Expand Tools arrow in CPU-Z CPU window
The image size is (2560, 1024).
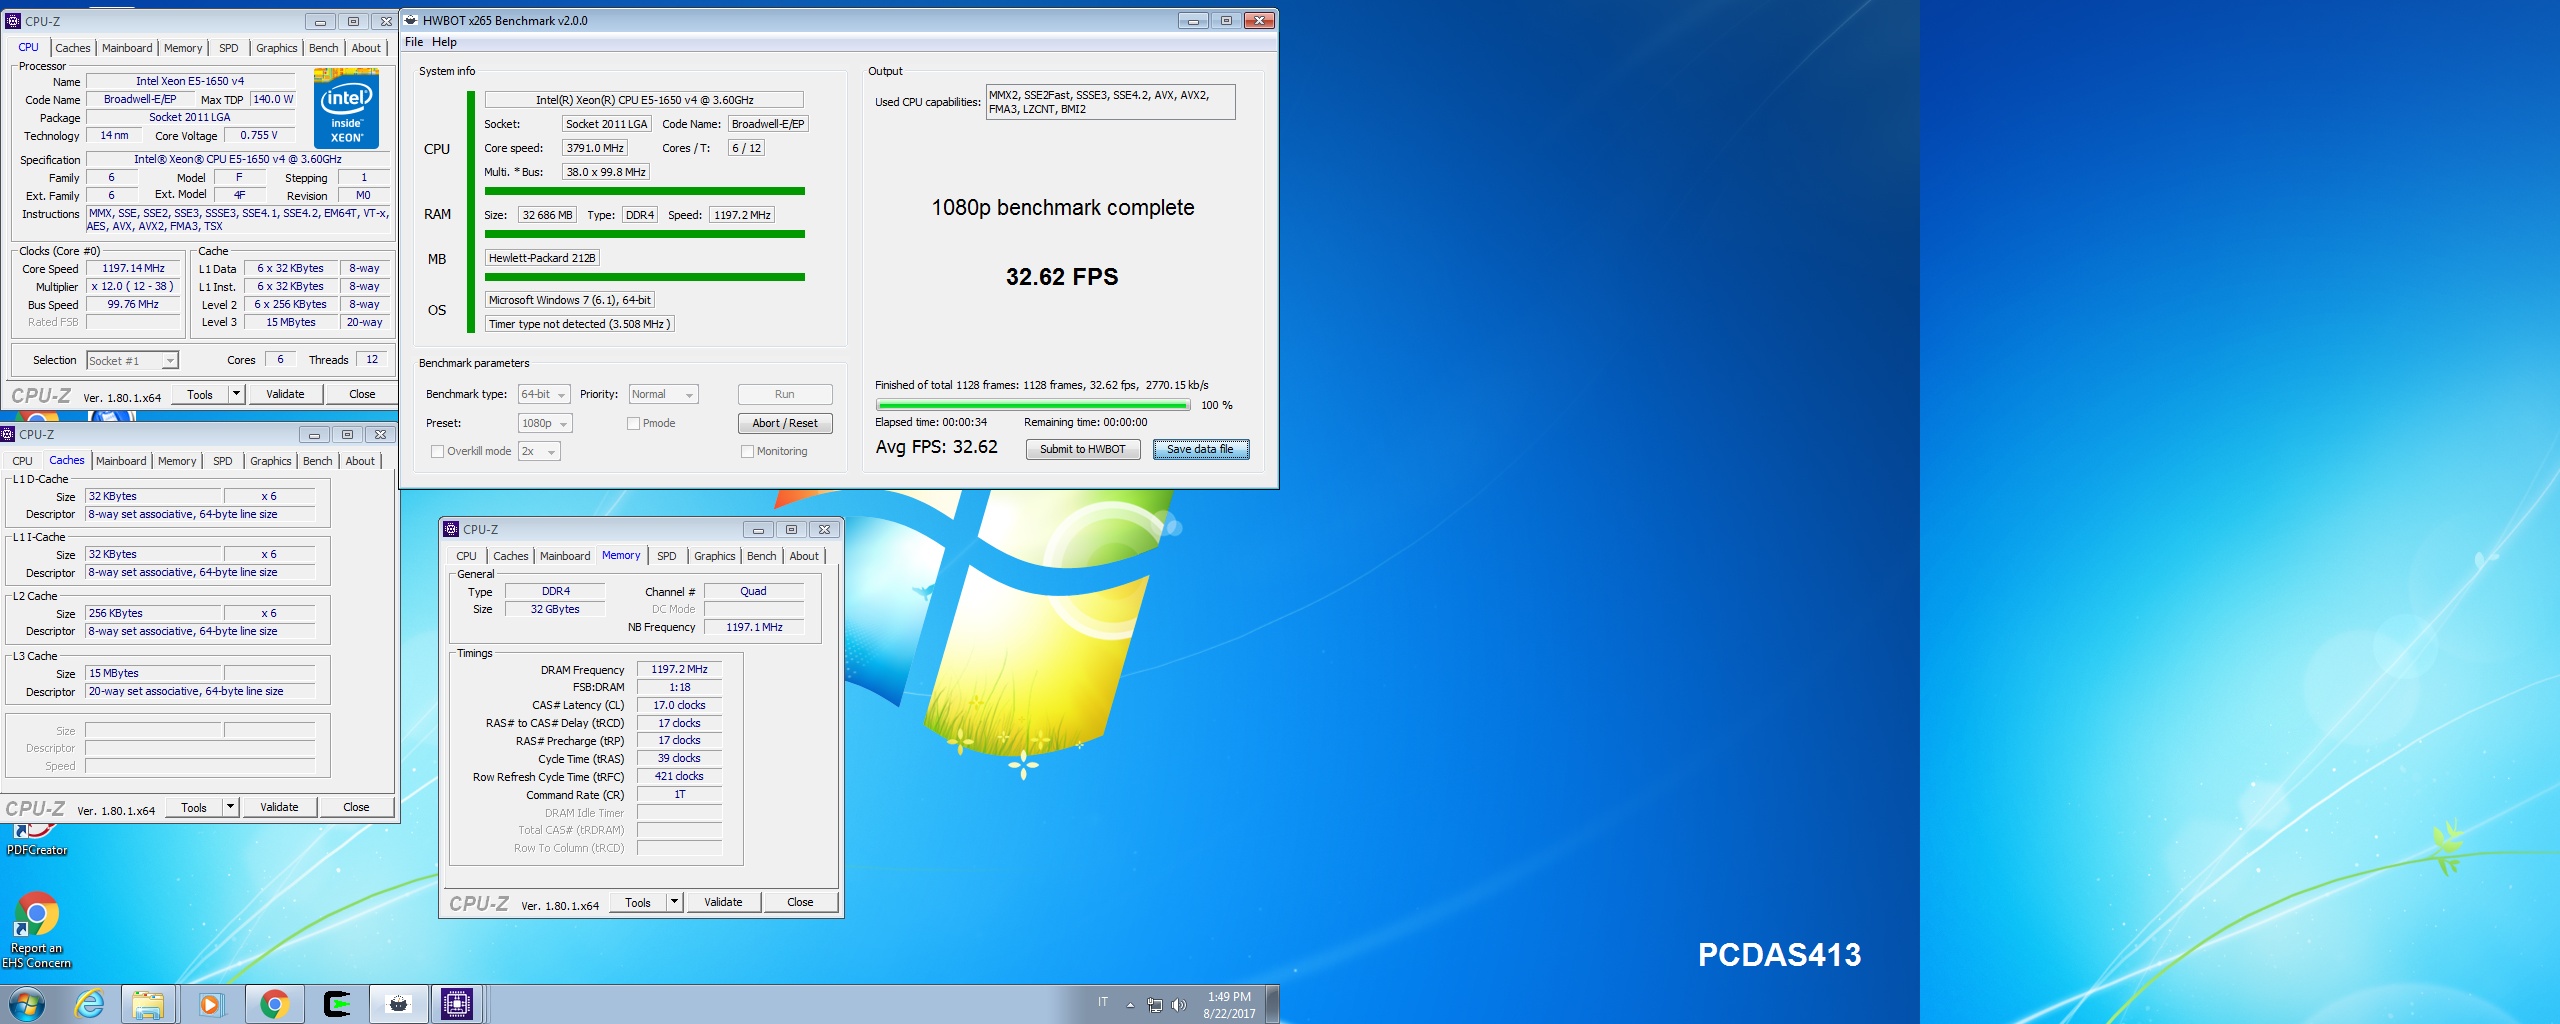[x=236, y=394]
